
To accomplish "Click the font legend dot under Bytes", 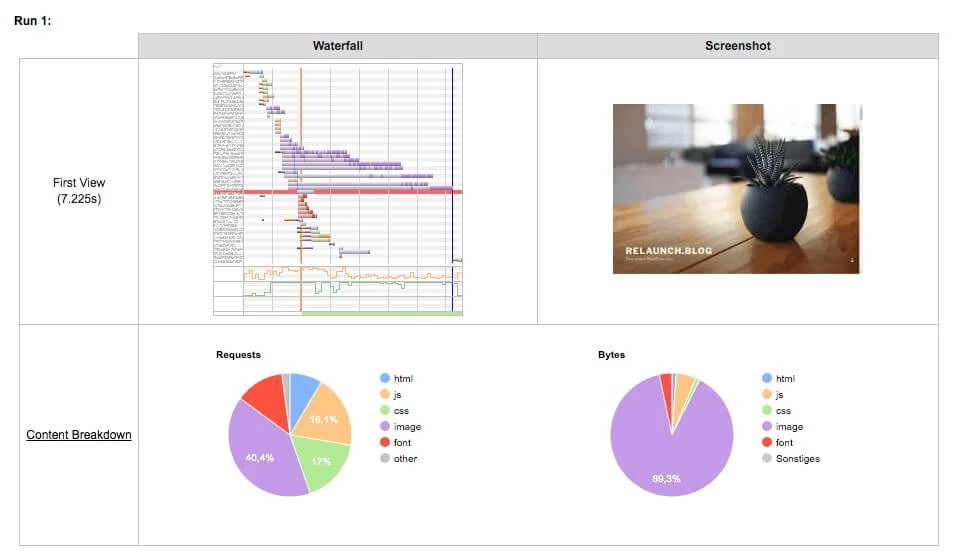I will [767, 442].
